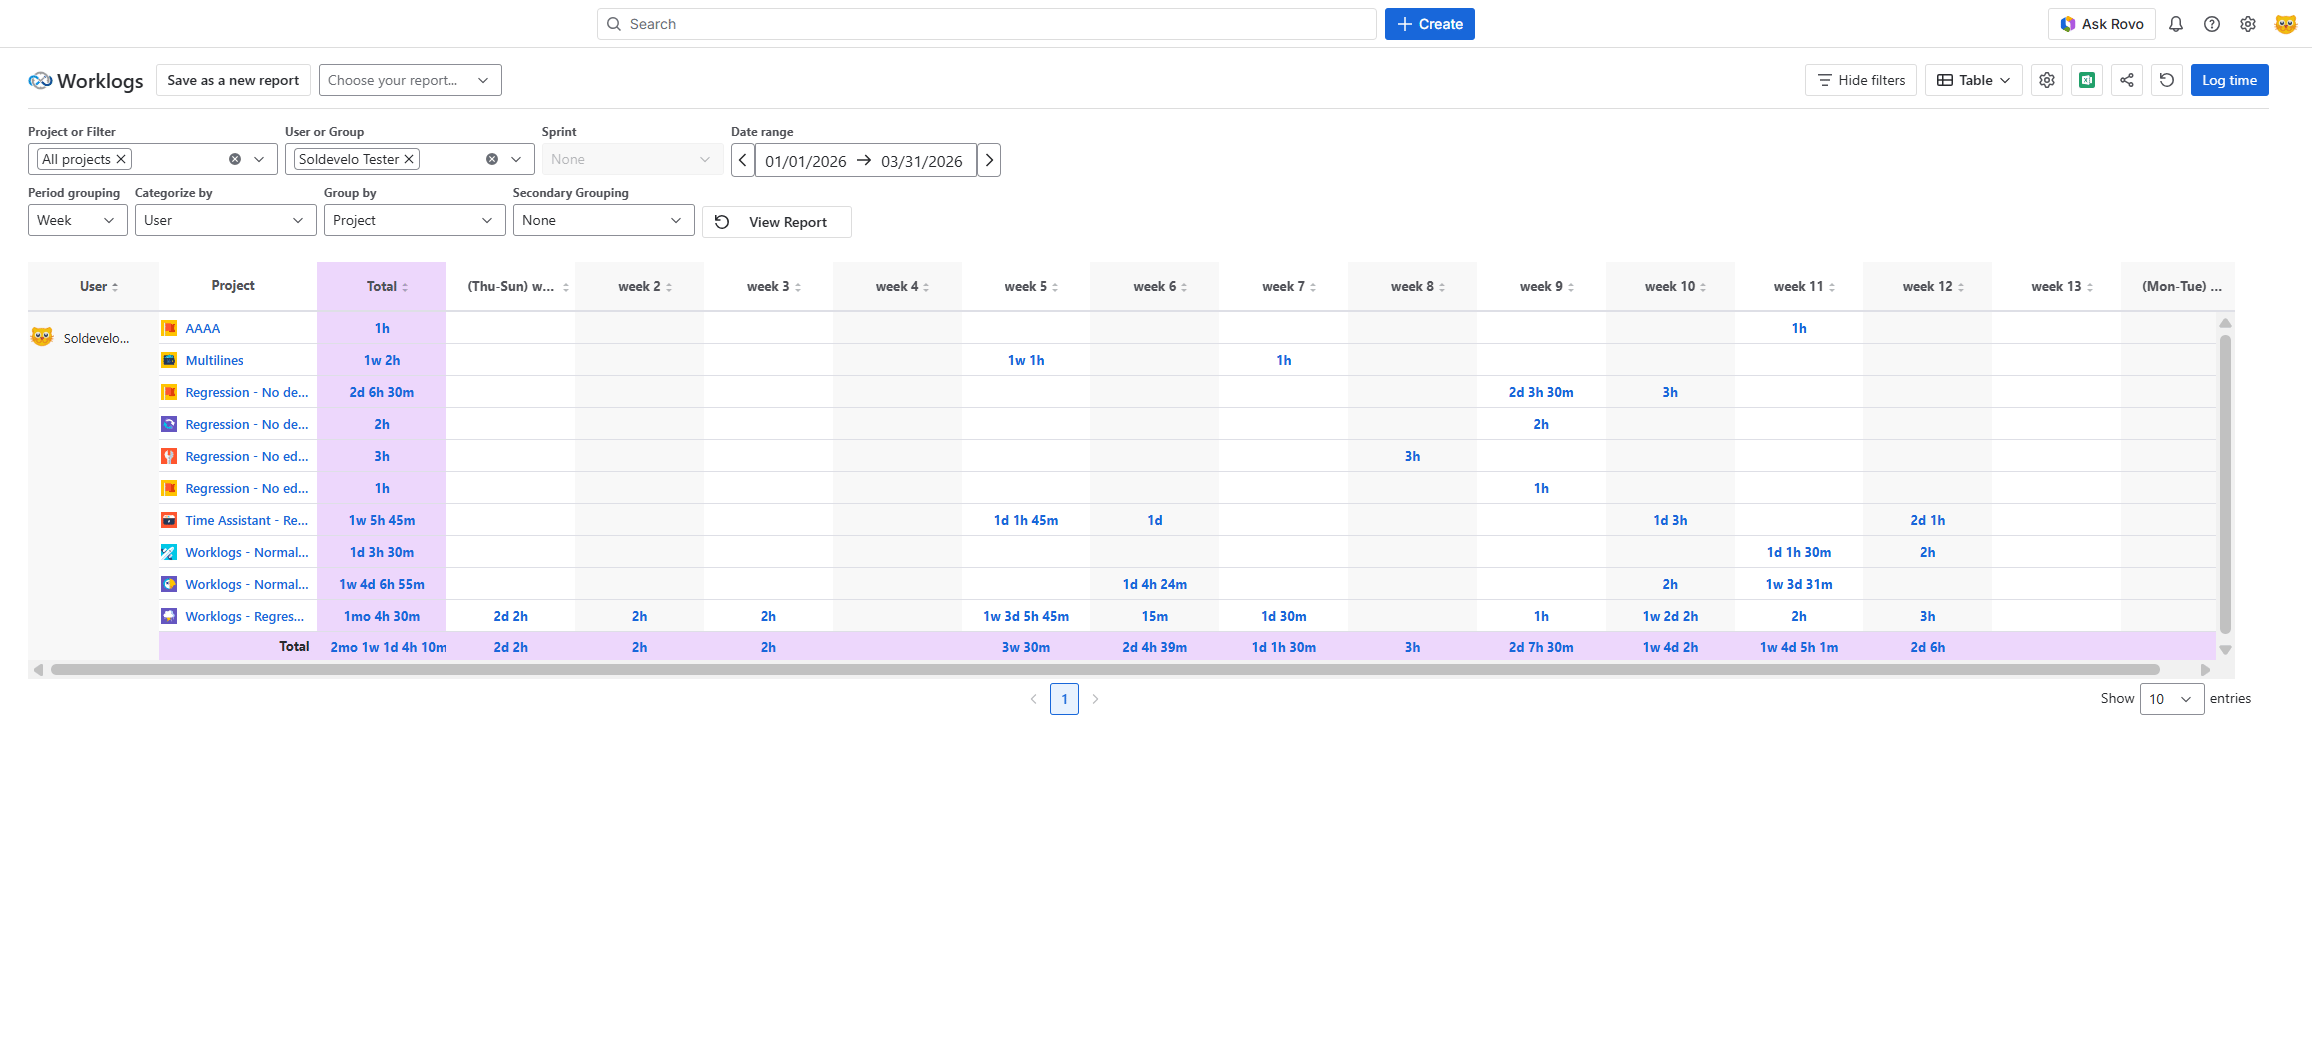This screenshot has width=2312, height=1042.
Task: Share the worklogs report
Action: 2127,80
